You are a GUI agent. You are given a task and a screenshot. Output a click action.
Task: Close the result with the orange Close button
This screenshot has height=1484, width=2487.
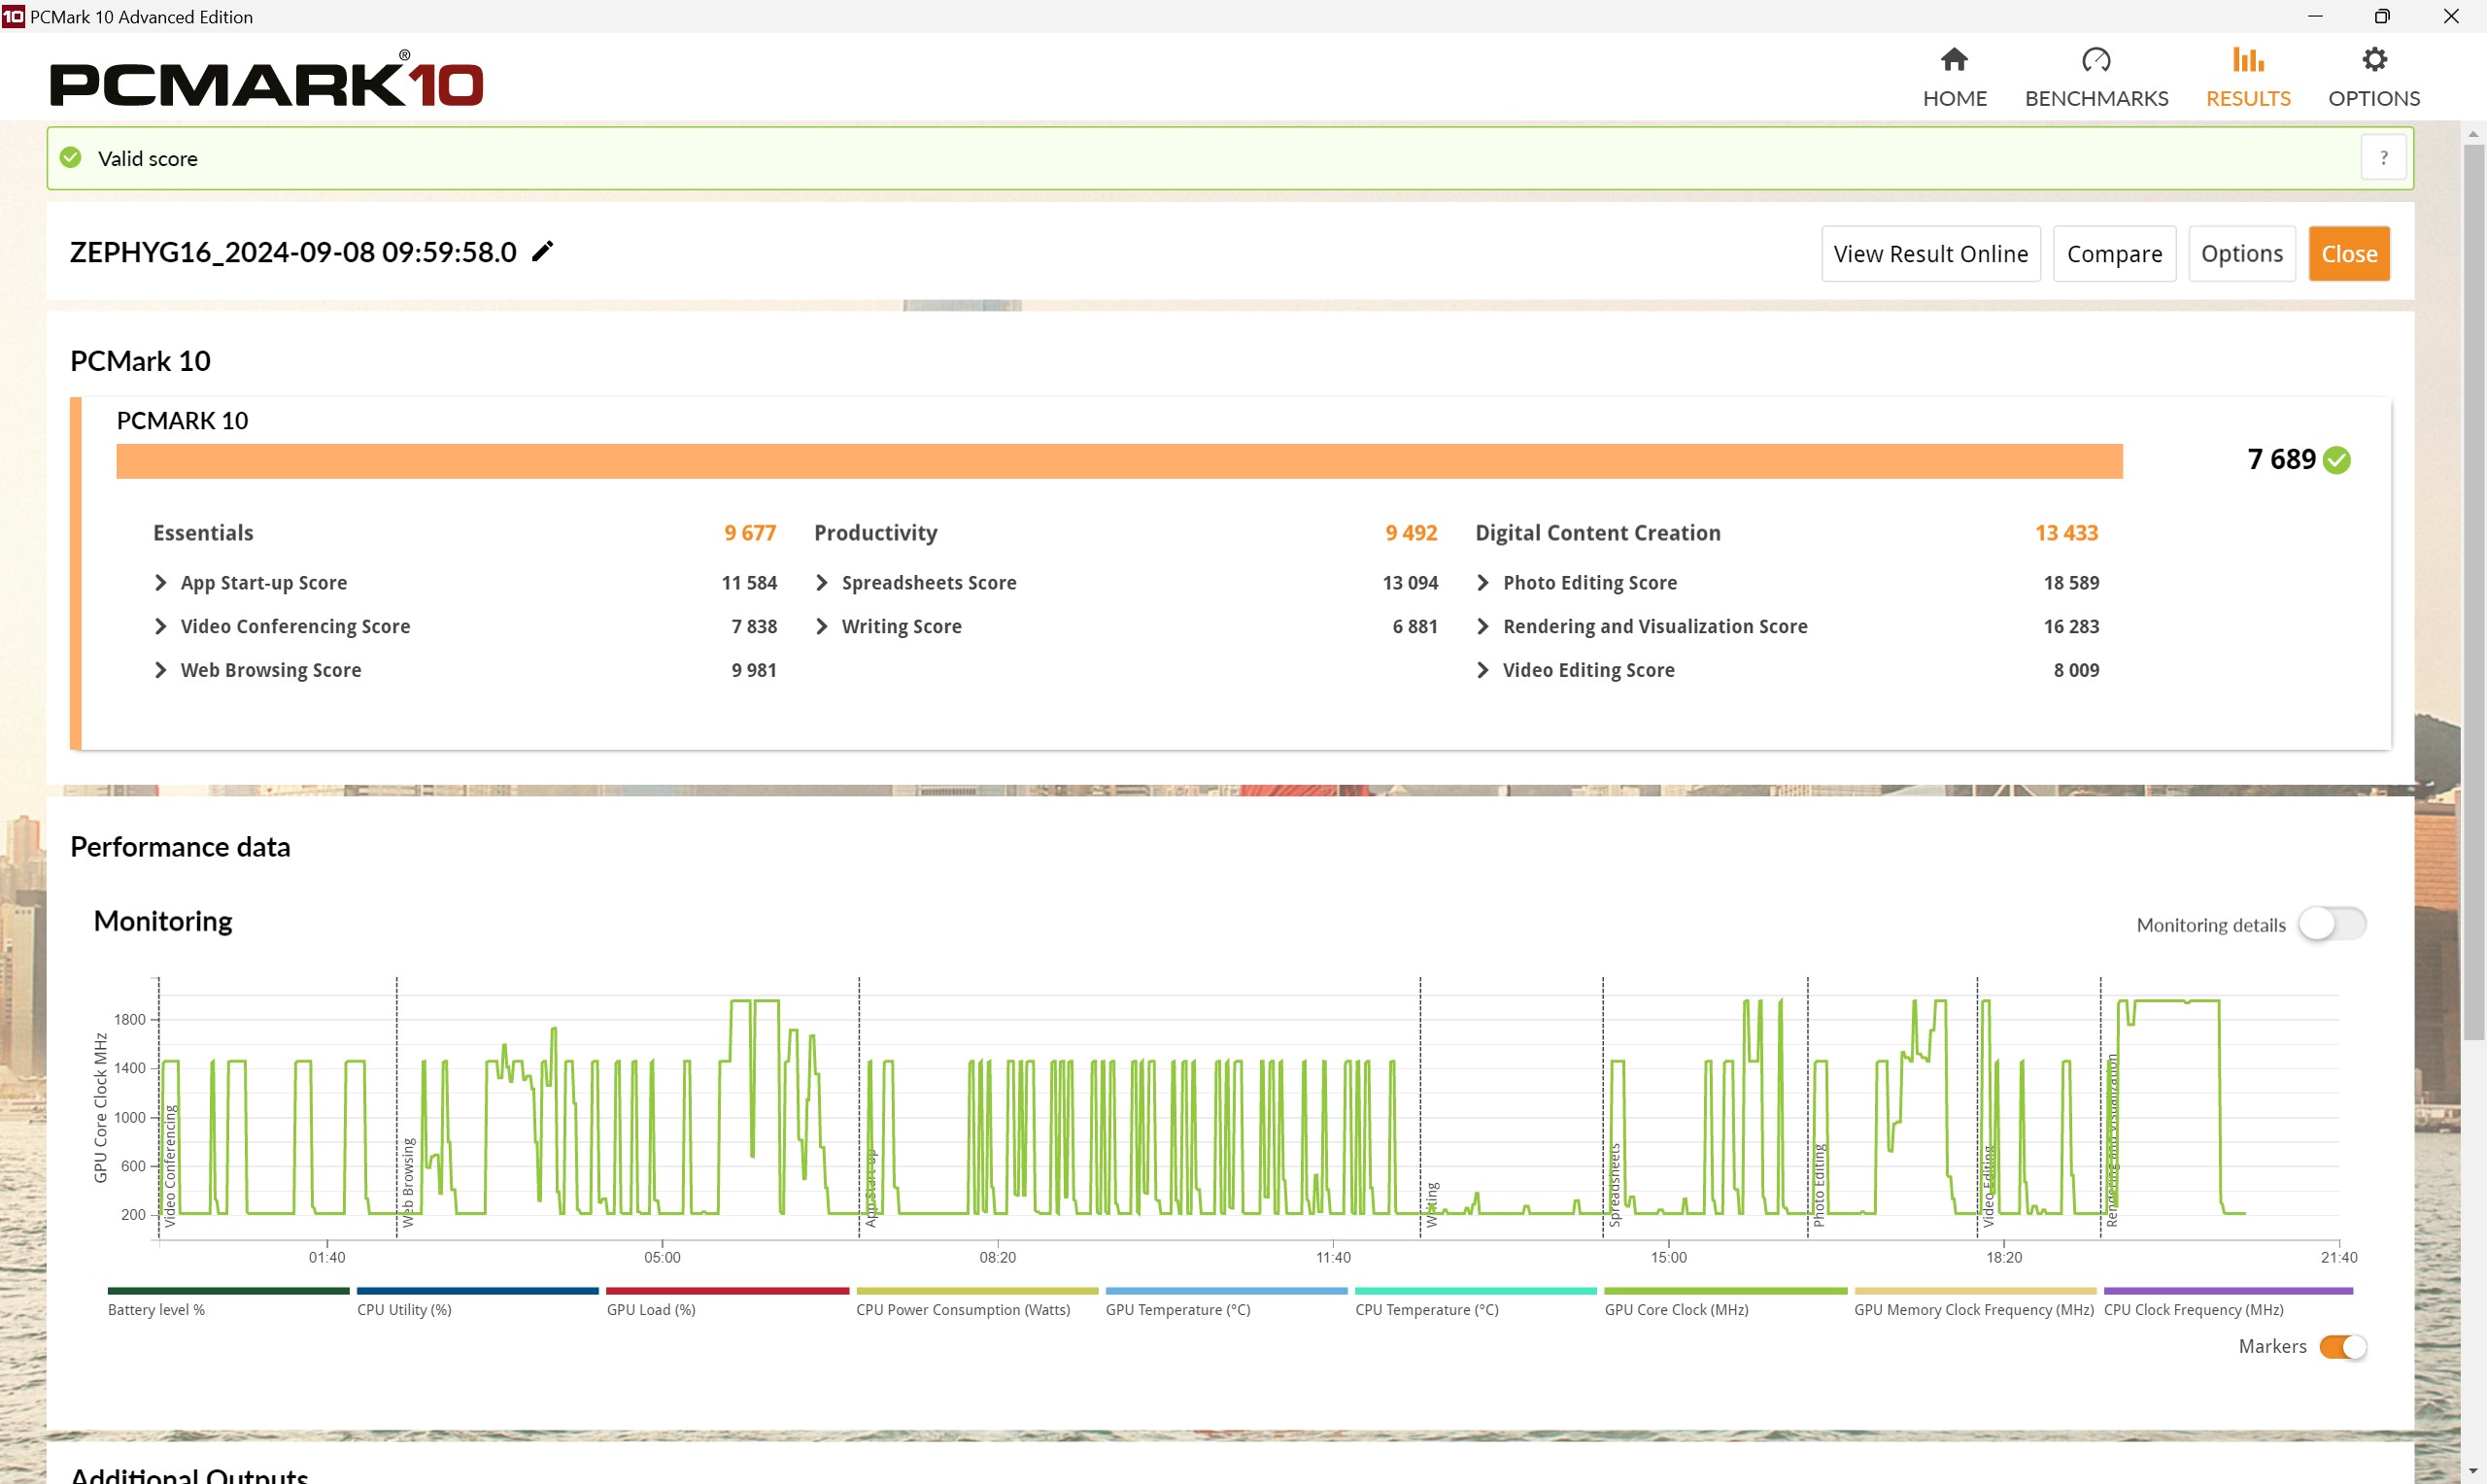2348,254
